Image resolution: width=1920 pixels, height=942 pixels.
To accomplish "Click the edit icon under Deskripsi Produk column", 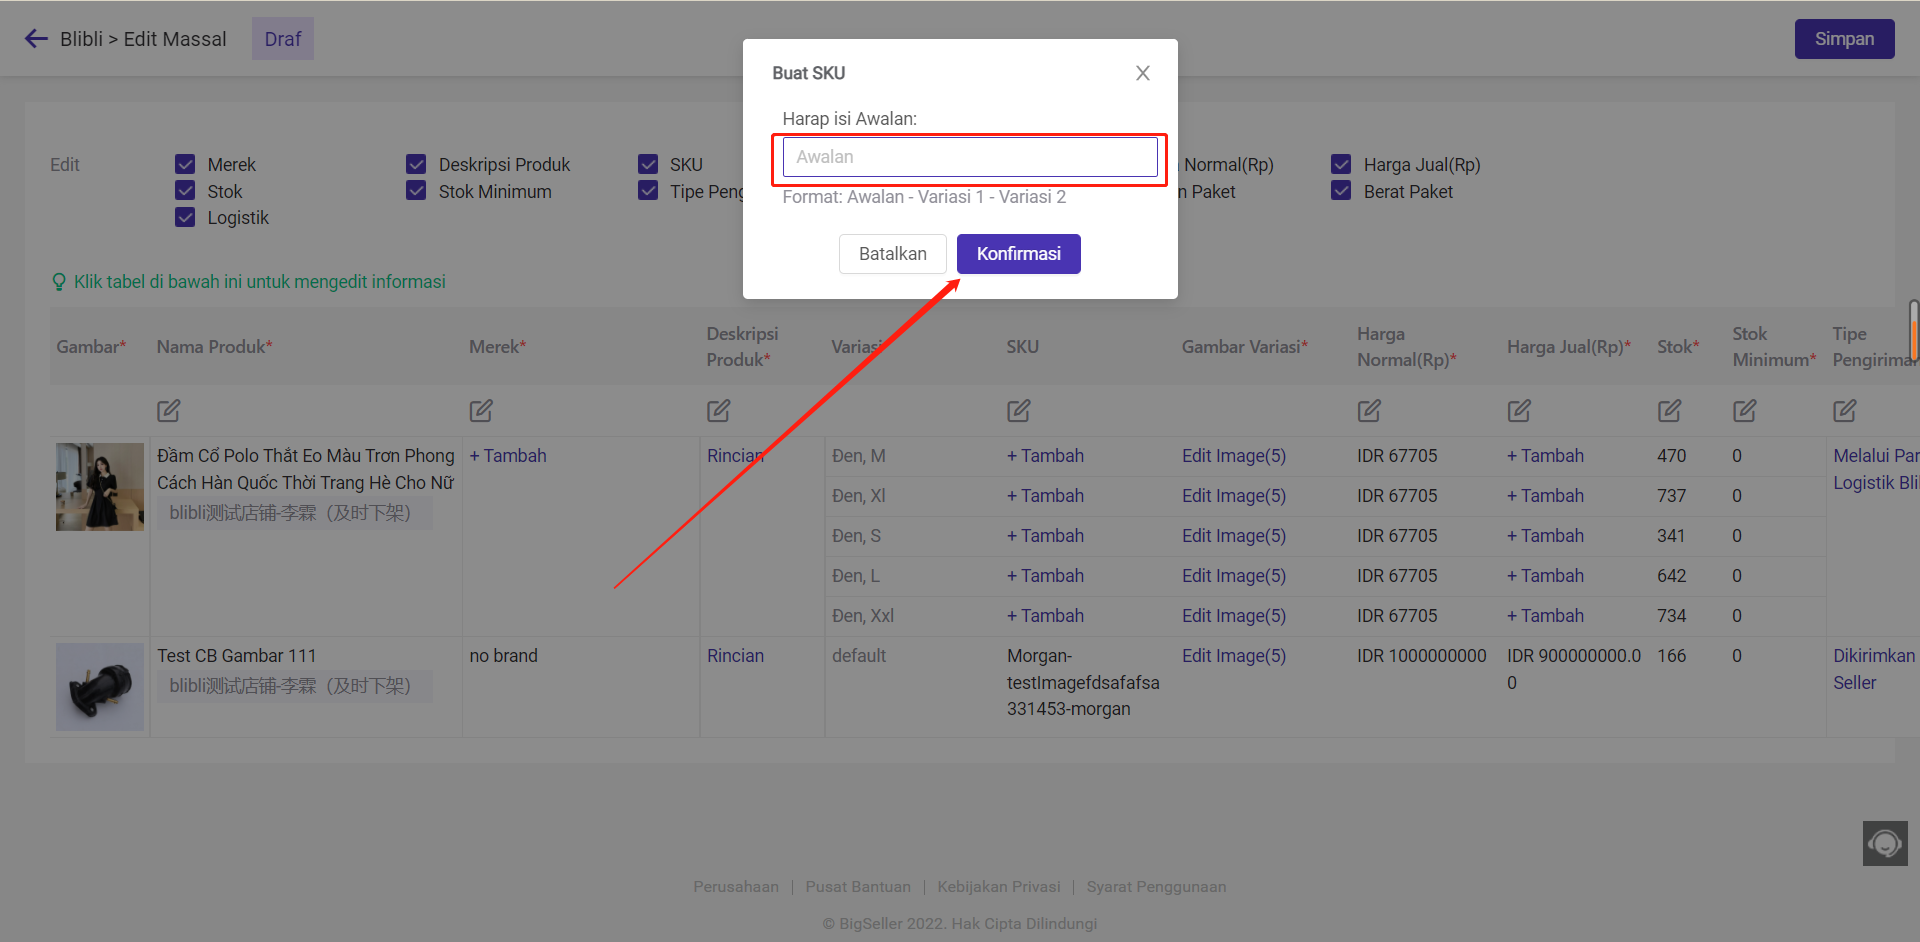I will [x=718, y=411].
